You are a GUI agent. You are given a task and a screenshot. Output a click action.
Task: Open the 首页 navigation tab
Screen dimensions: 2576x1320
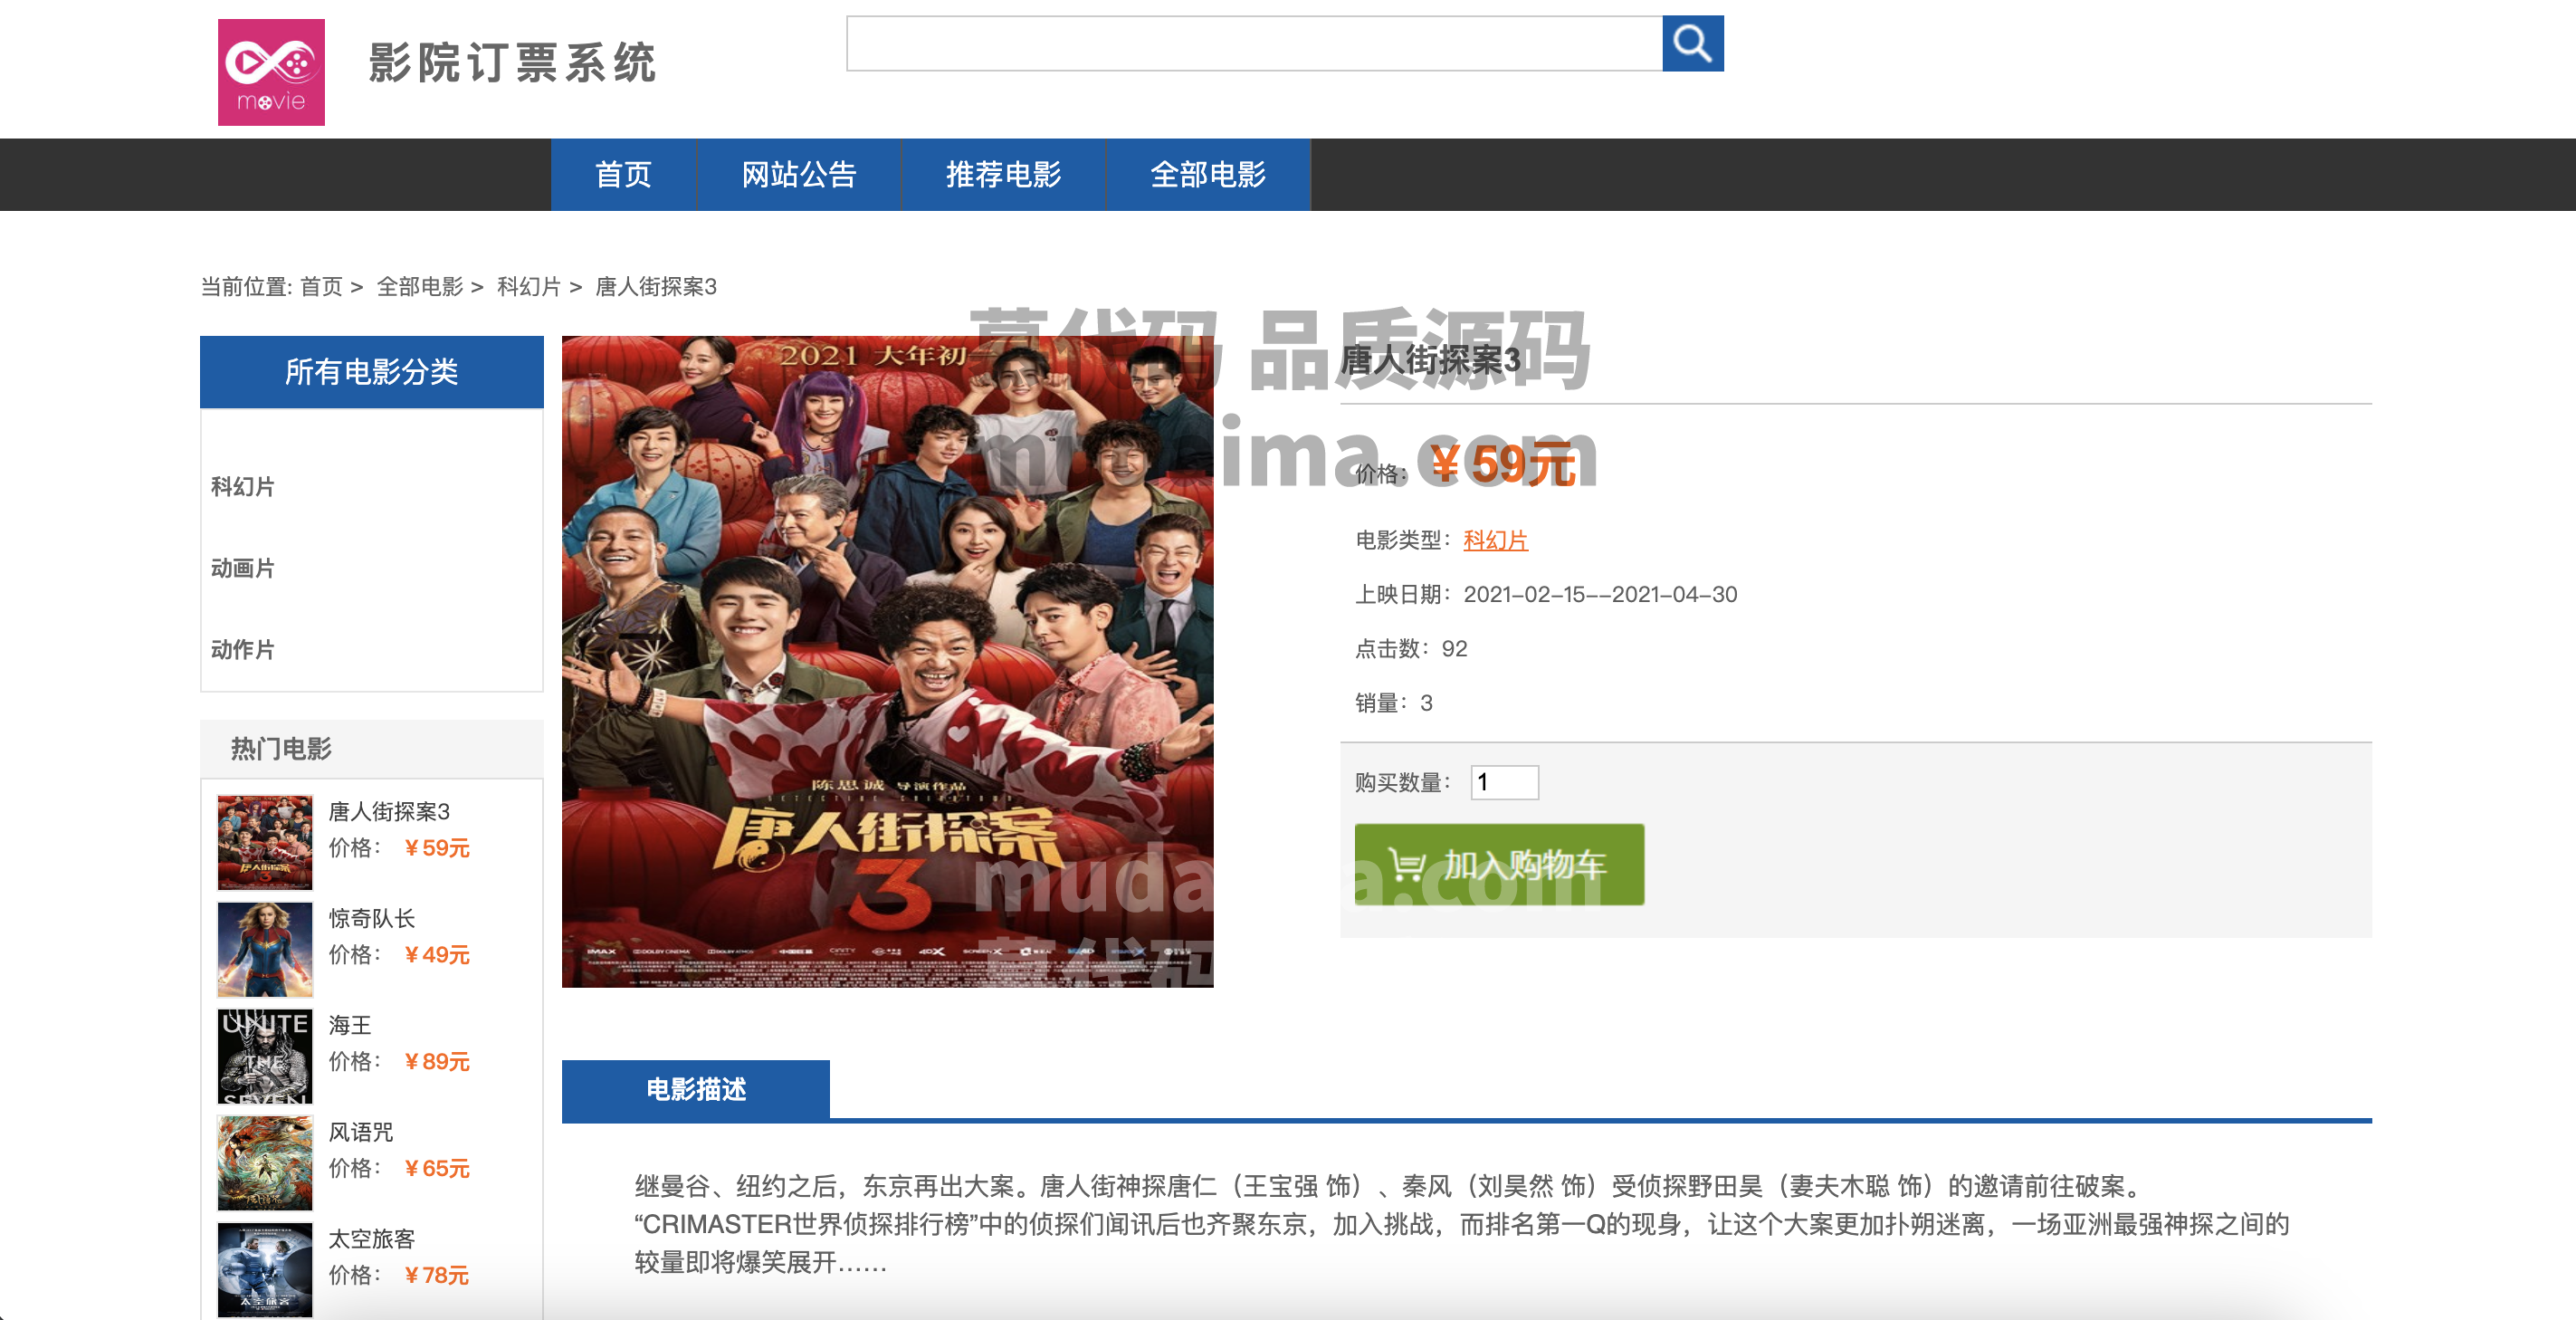(623, 174)
